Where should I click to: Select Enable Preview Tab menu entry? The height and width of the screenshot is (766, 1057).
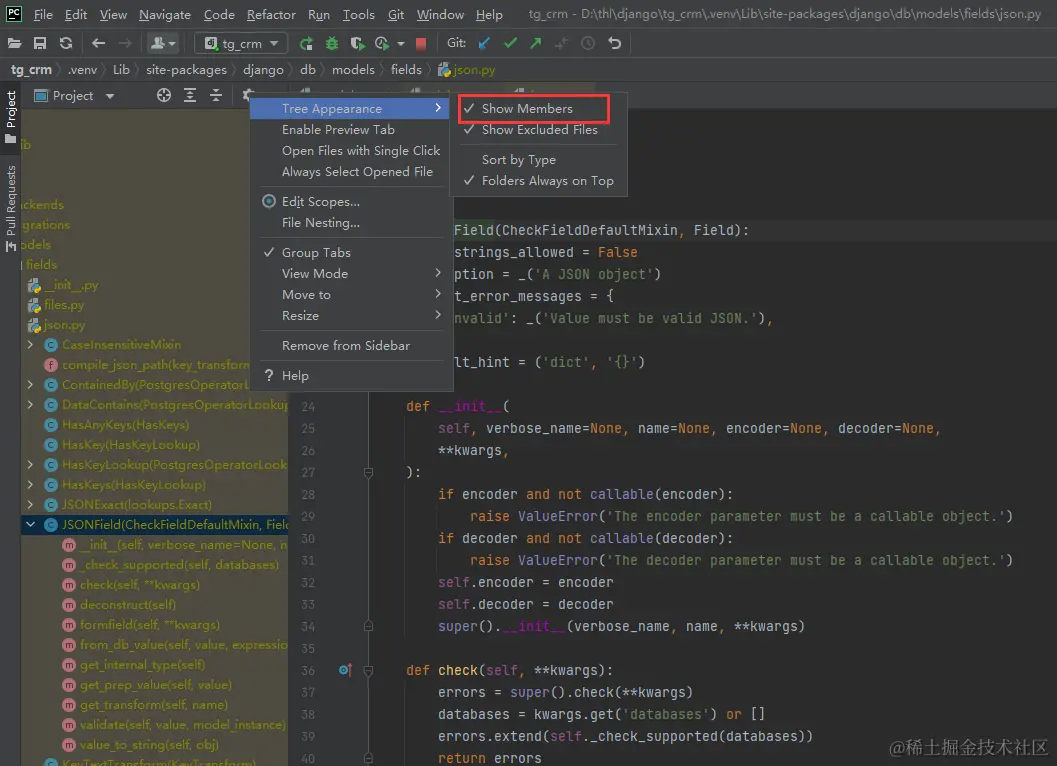pos(338,130)
